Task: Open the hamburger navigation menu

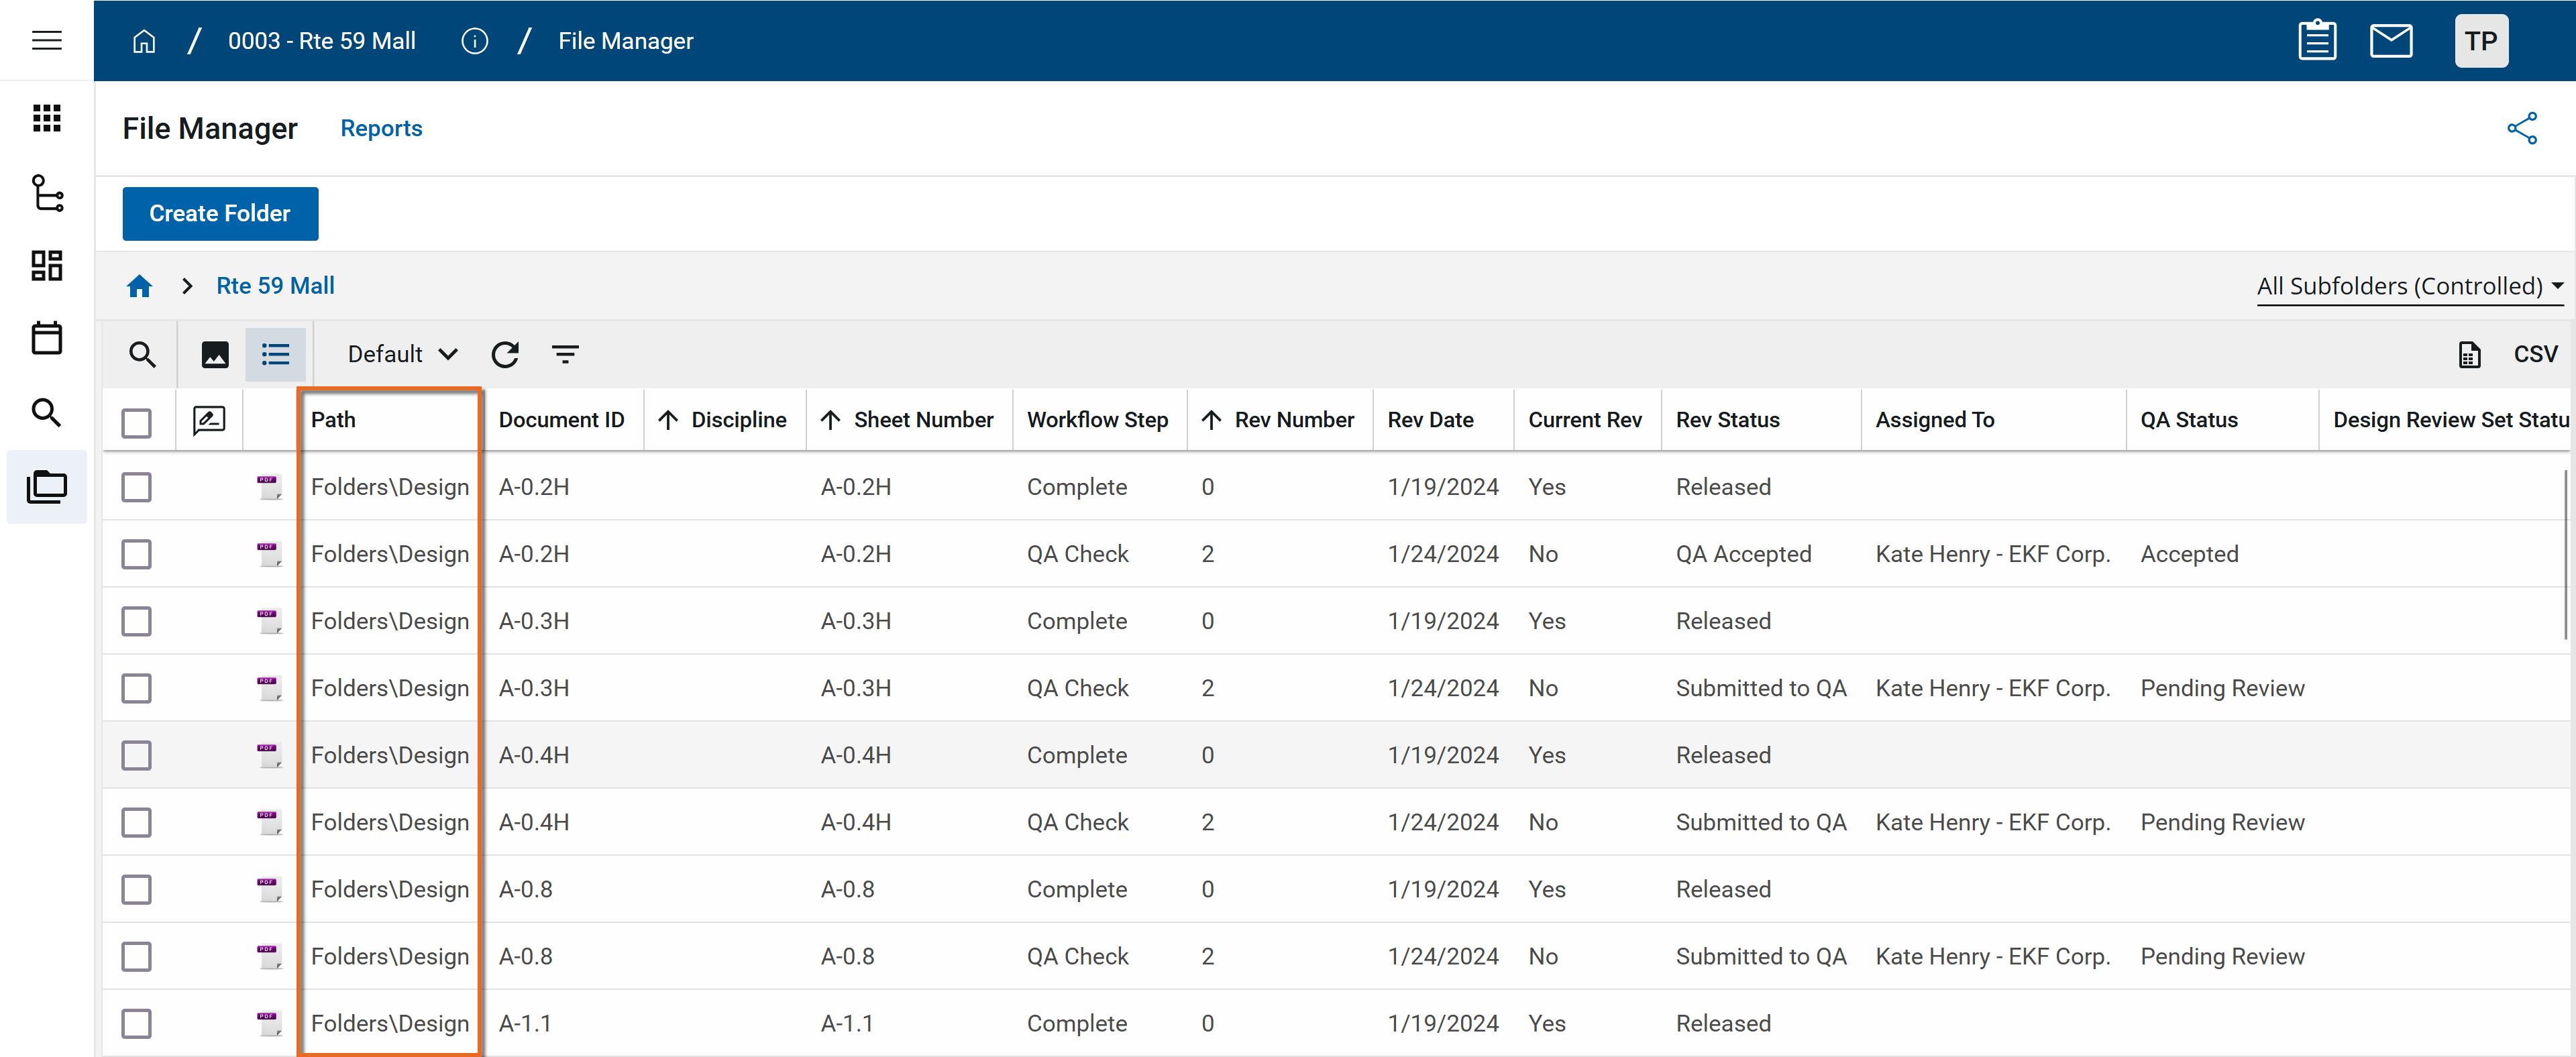Action: 46,40
